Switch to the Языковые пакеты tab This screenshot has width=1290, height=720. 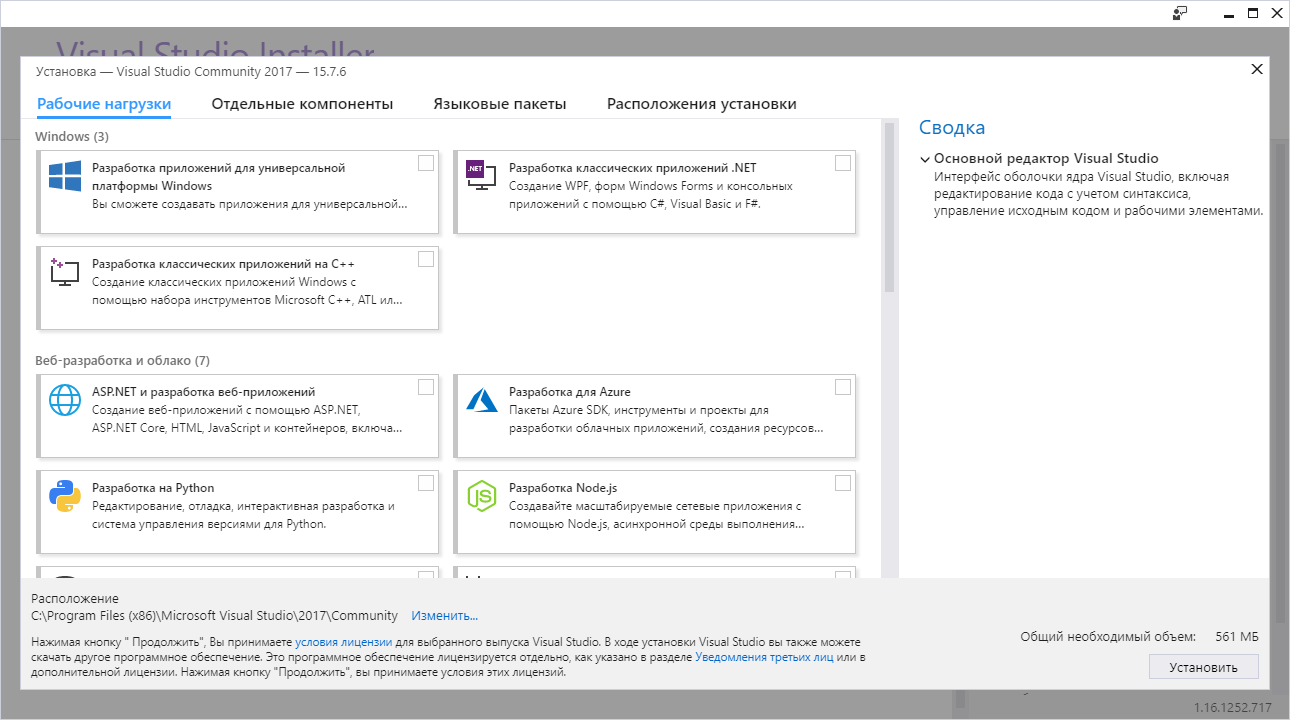point(500,104)
